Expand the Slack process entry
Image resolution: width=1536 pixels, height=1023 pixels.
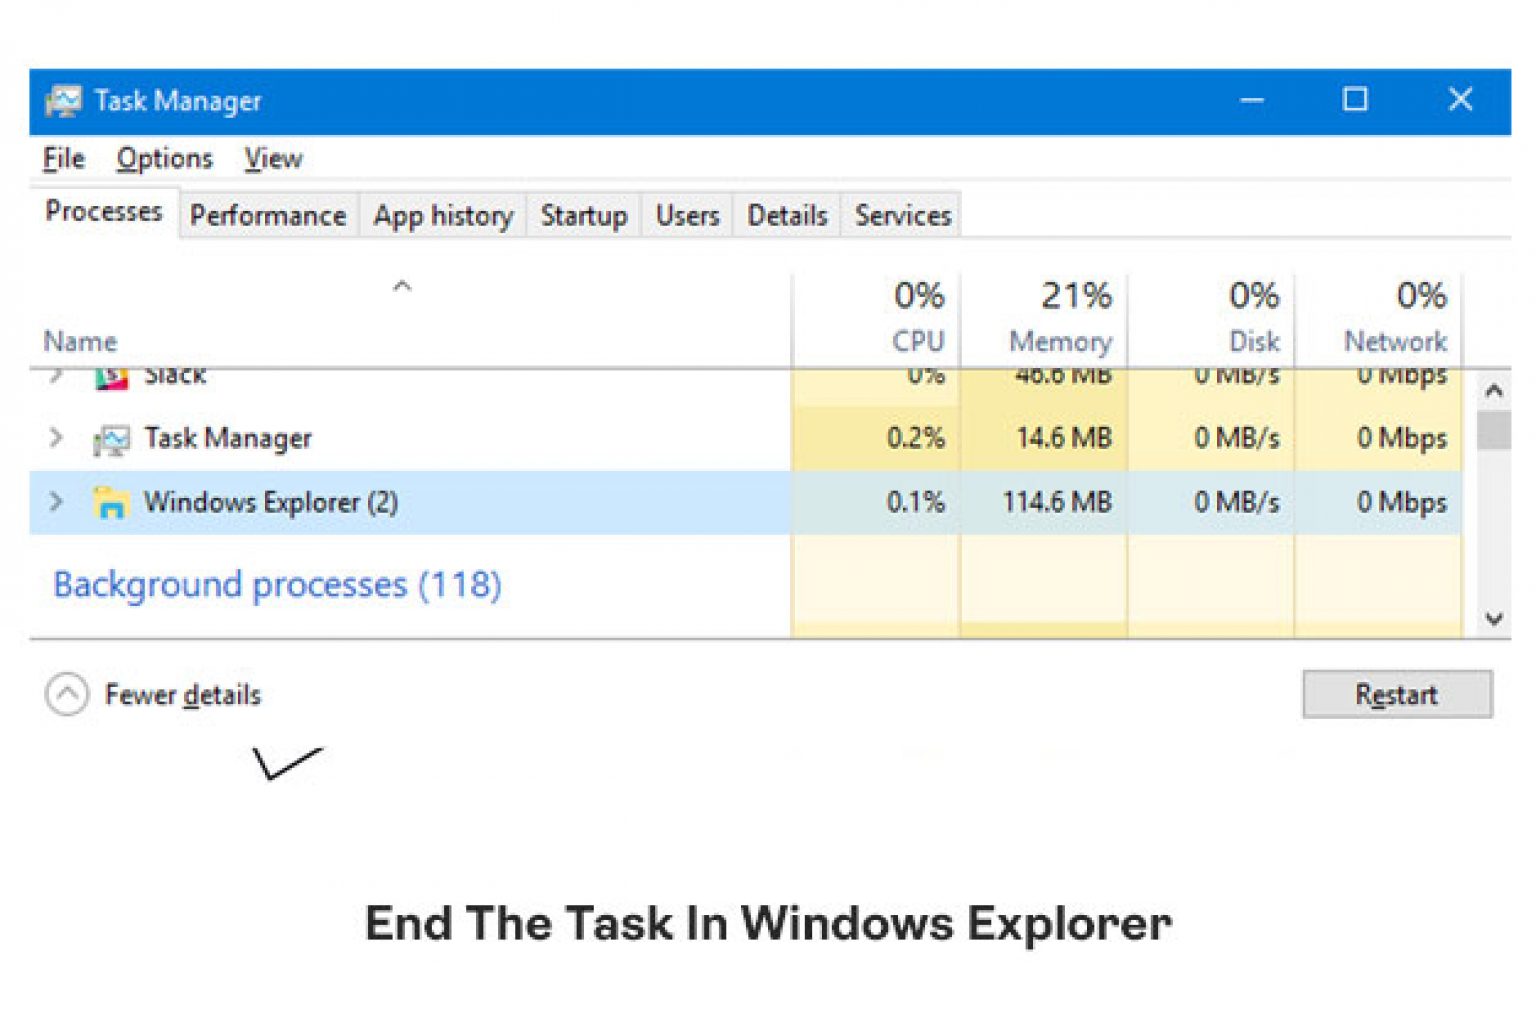click(x=56, y=373)
